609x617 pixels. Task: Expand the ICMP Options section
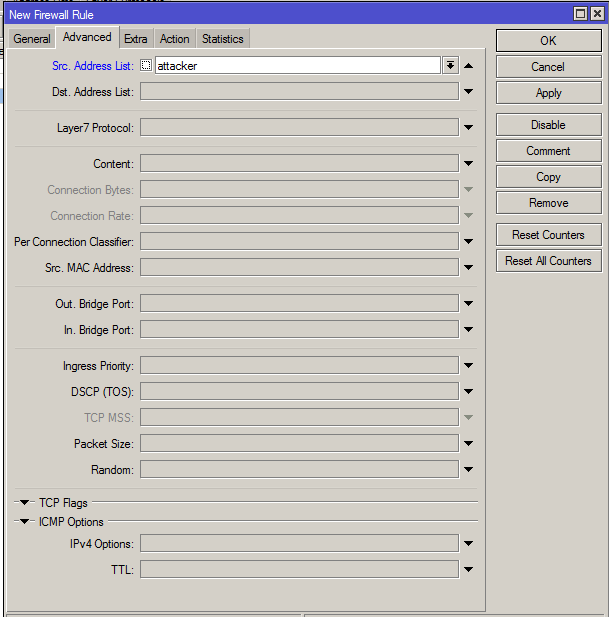pyautogui.click(x=24, y=521)
